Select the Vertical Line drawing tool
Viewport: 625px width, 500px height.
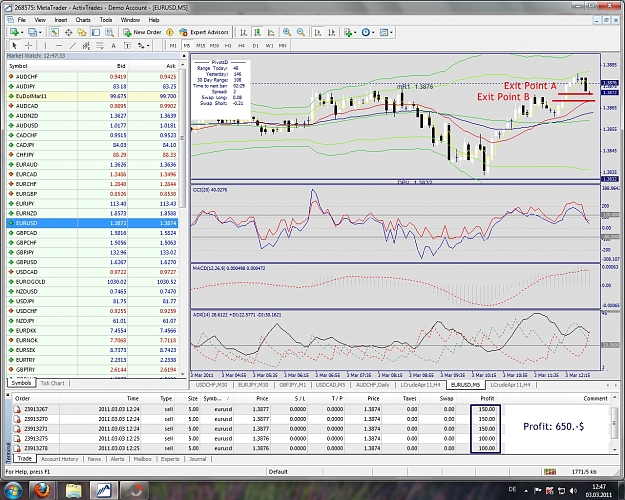click(45, 45)
